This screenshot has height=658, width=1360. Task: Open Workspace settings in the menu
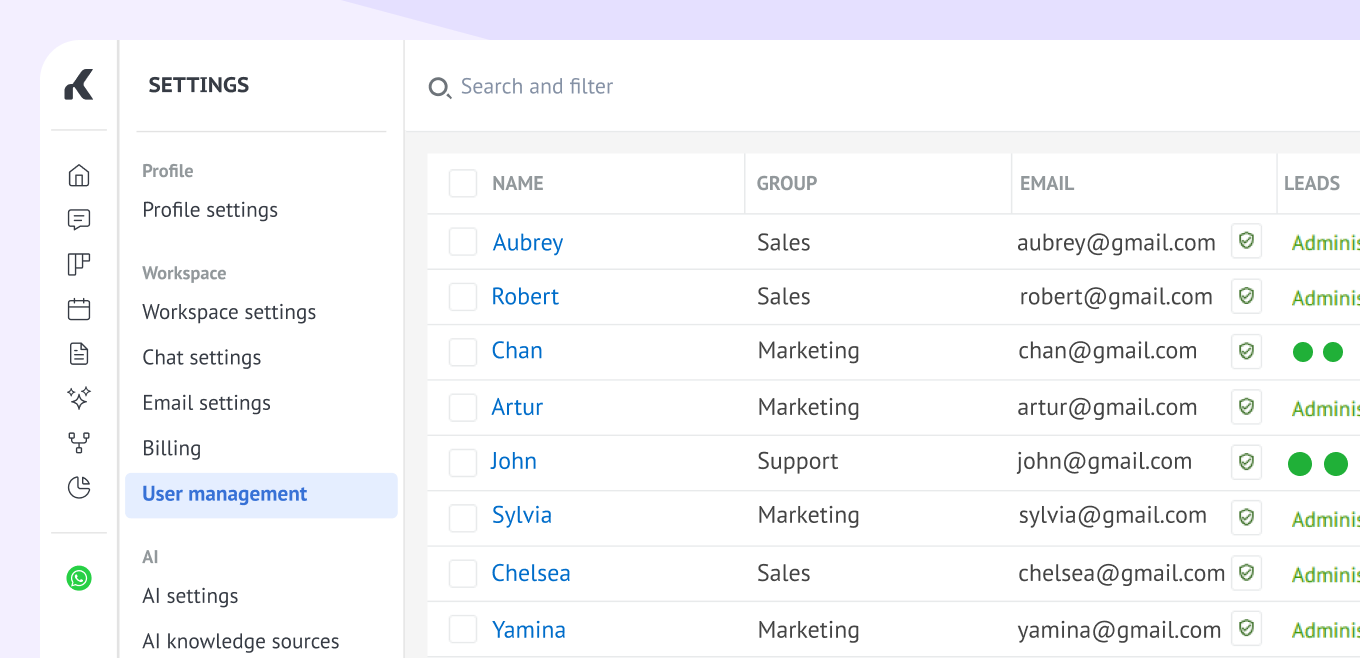coord(229,312)
